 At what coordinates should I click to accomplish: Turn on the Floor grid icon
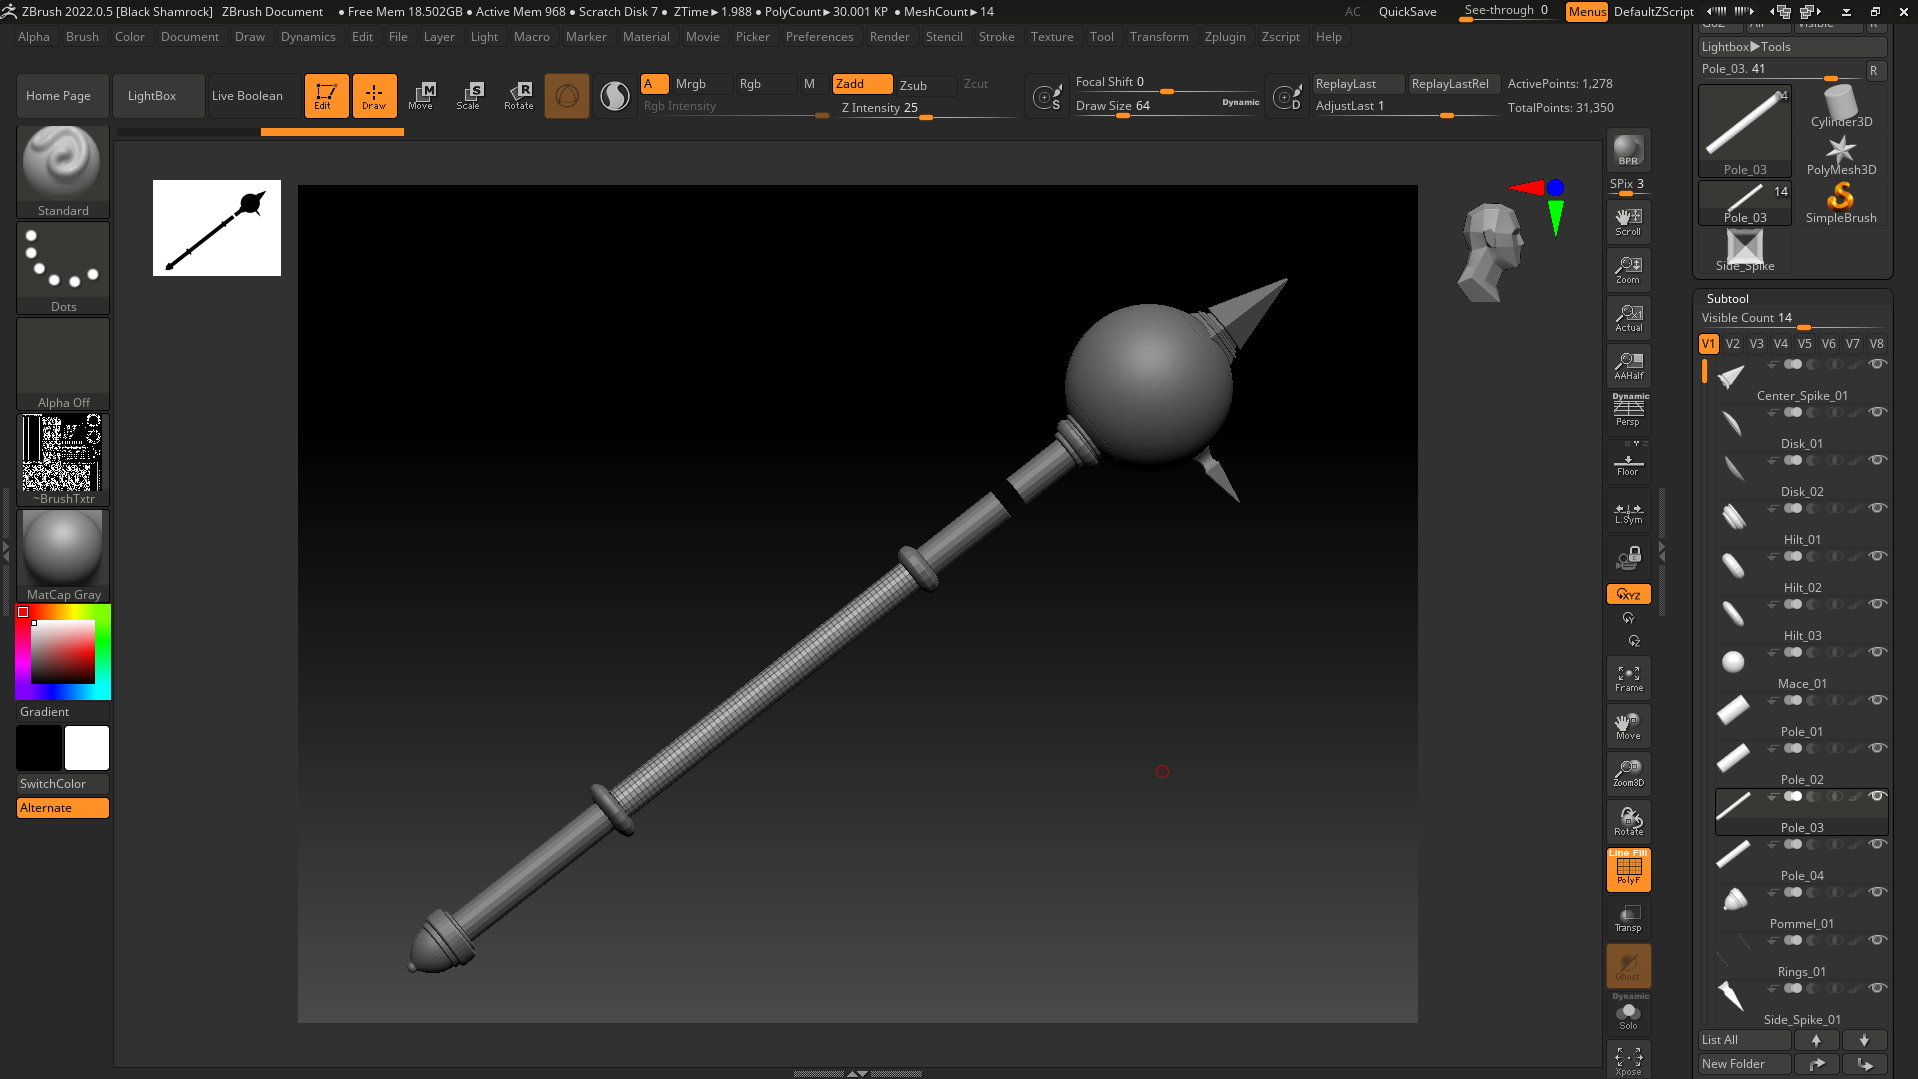[1628, 460]
